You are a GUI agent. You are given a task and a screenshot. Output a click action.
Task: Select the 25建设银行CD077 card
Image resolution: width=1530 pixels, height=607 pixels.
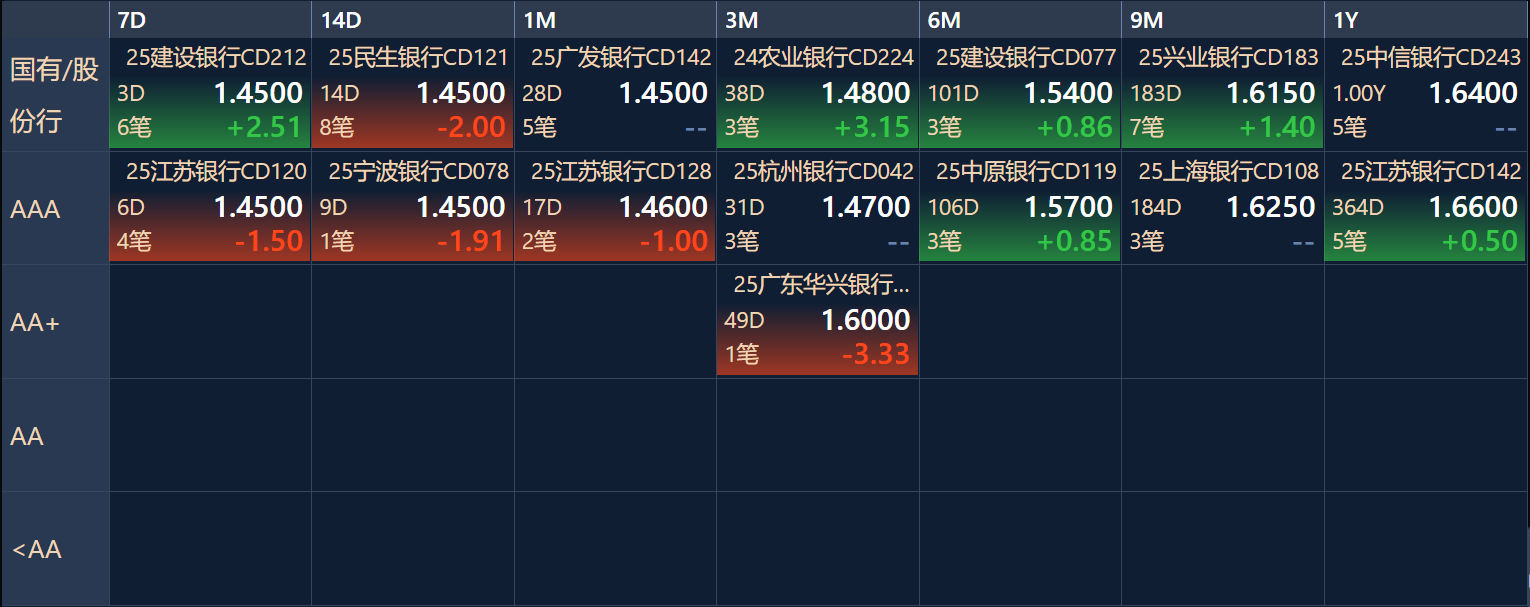coord(1020,94)
